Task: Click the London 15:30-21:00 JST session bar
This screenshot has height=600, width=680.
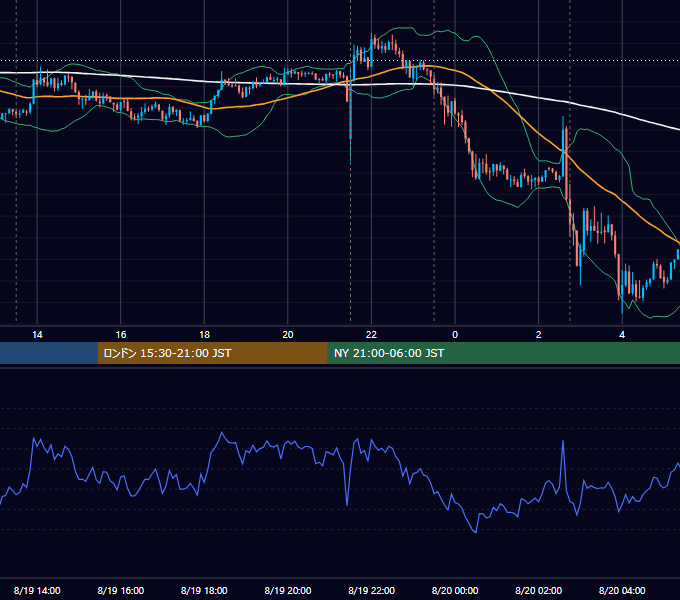Action: click(x=212, y=353)
